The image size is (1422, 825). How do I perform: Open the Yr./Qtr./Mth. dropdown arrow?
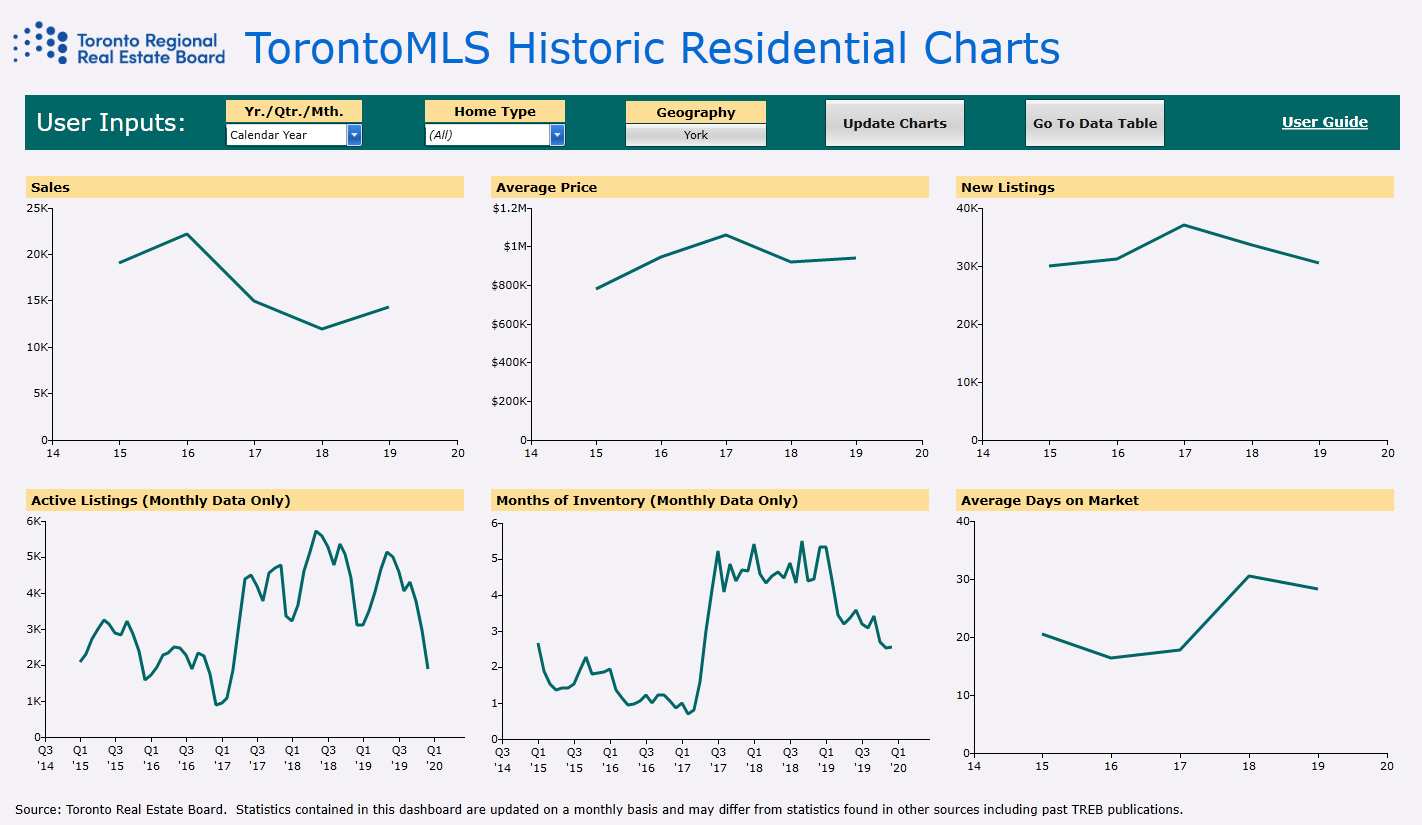click(354, 135)
